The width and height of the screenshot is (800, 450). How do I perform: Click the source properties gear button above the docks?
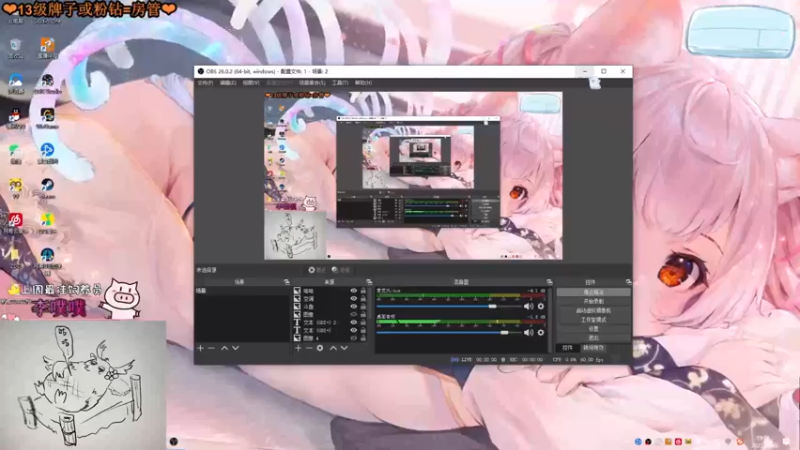pyautogui.click(x=317, y=270)
